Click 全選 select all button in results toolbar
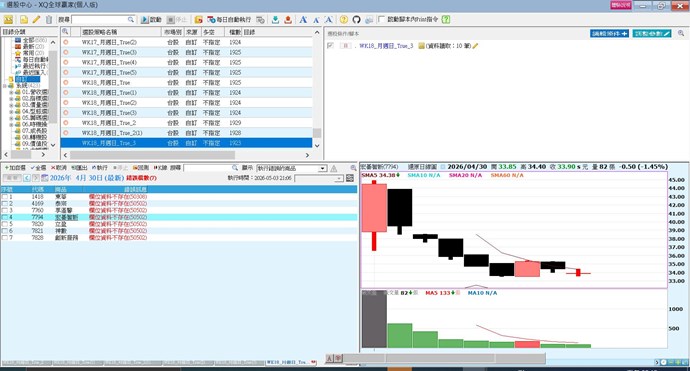This screenshot has width=690, height=371. click(x=38, y=168)
